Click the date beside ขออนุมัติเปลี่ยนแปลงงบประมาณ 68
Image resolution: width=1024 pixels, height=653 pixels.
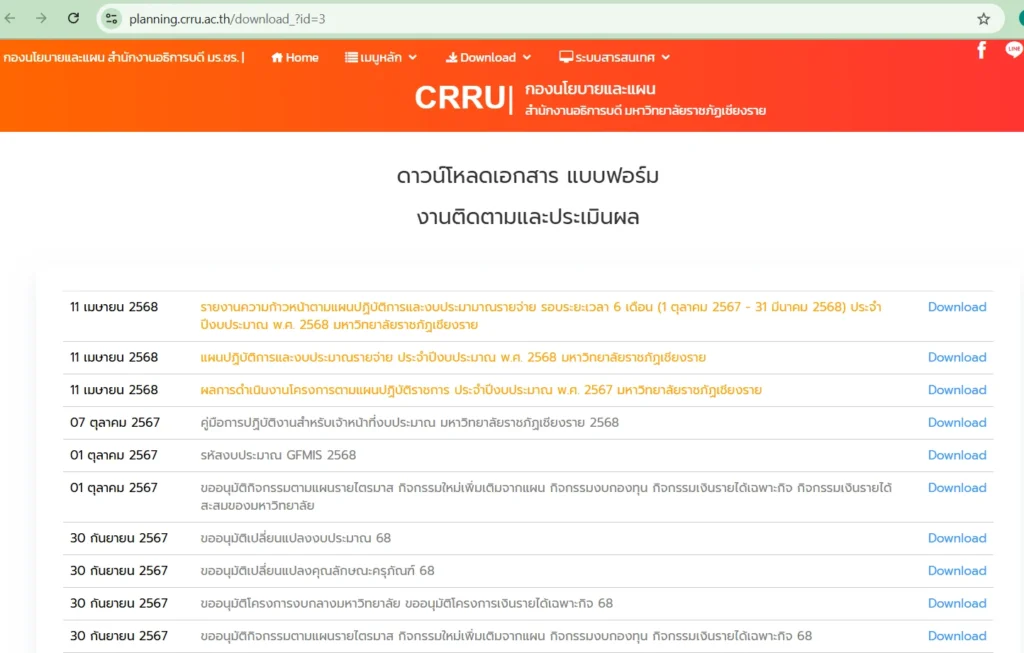point(119,538)
